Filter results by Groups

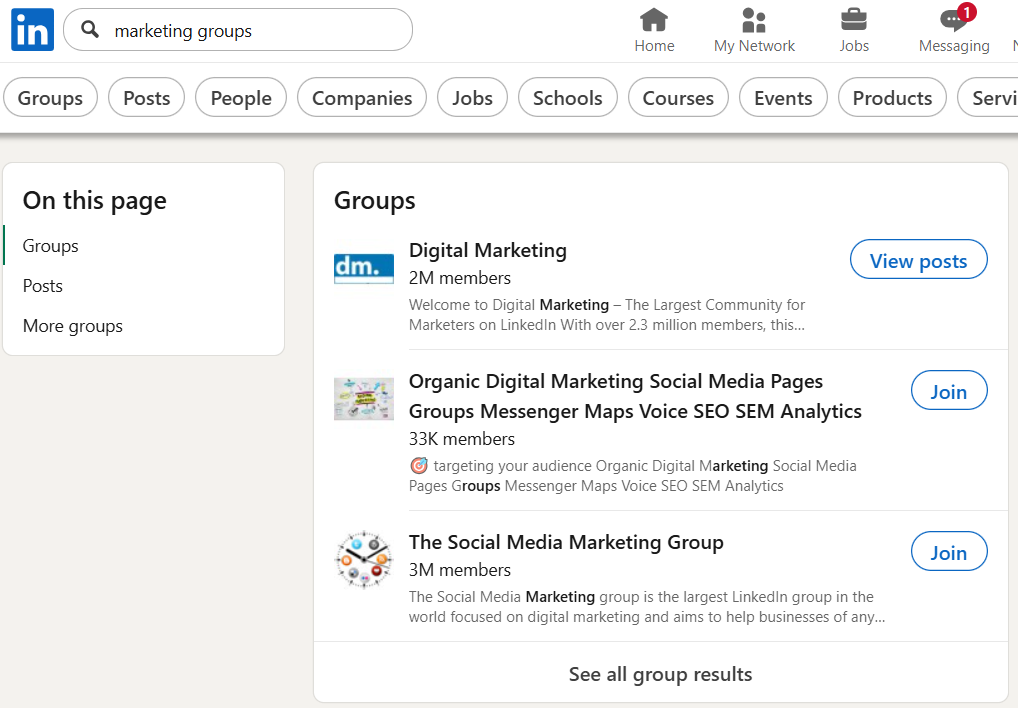click(50, 97)
